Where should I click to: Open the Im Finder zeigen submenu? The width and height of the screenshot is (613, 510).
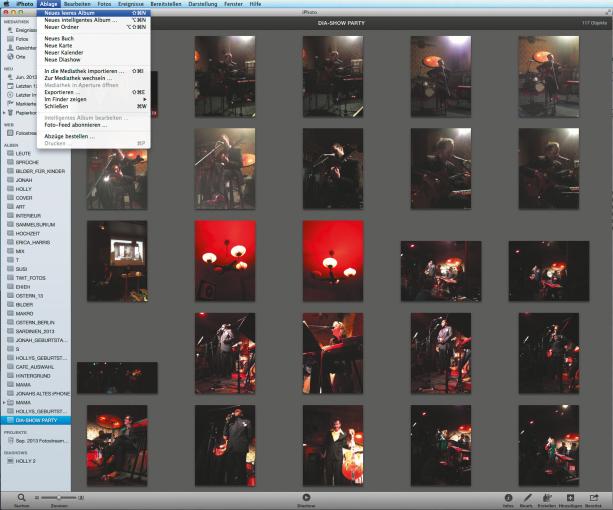point(93,99)
